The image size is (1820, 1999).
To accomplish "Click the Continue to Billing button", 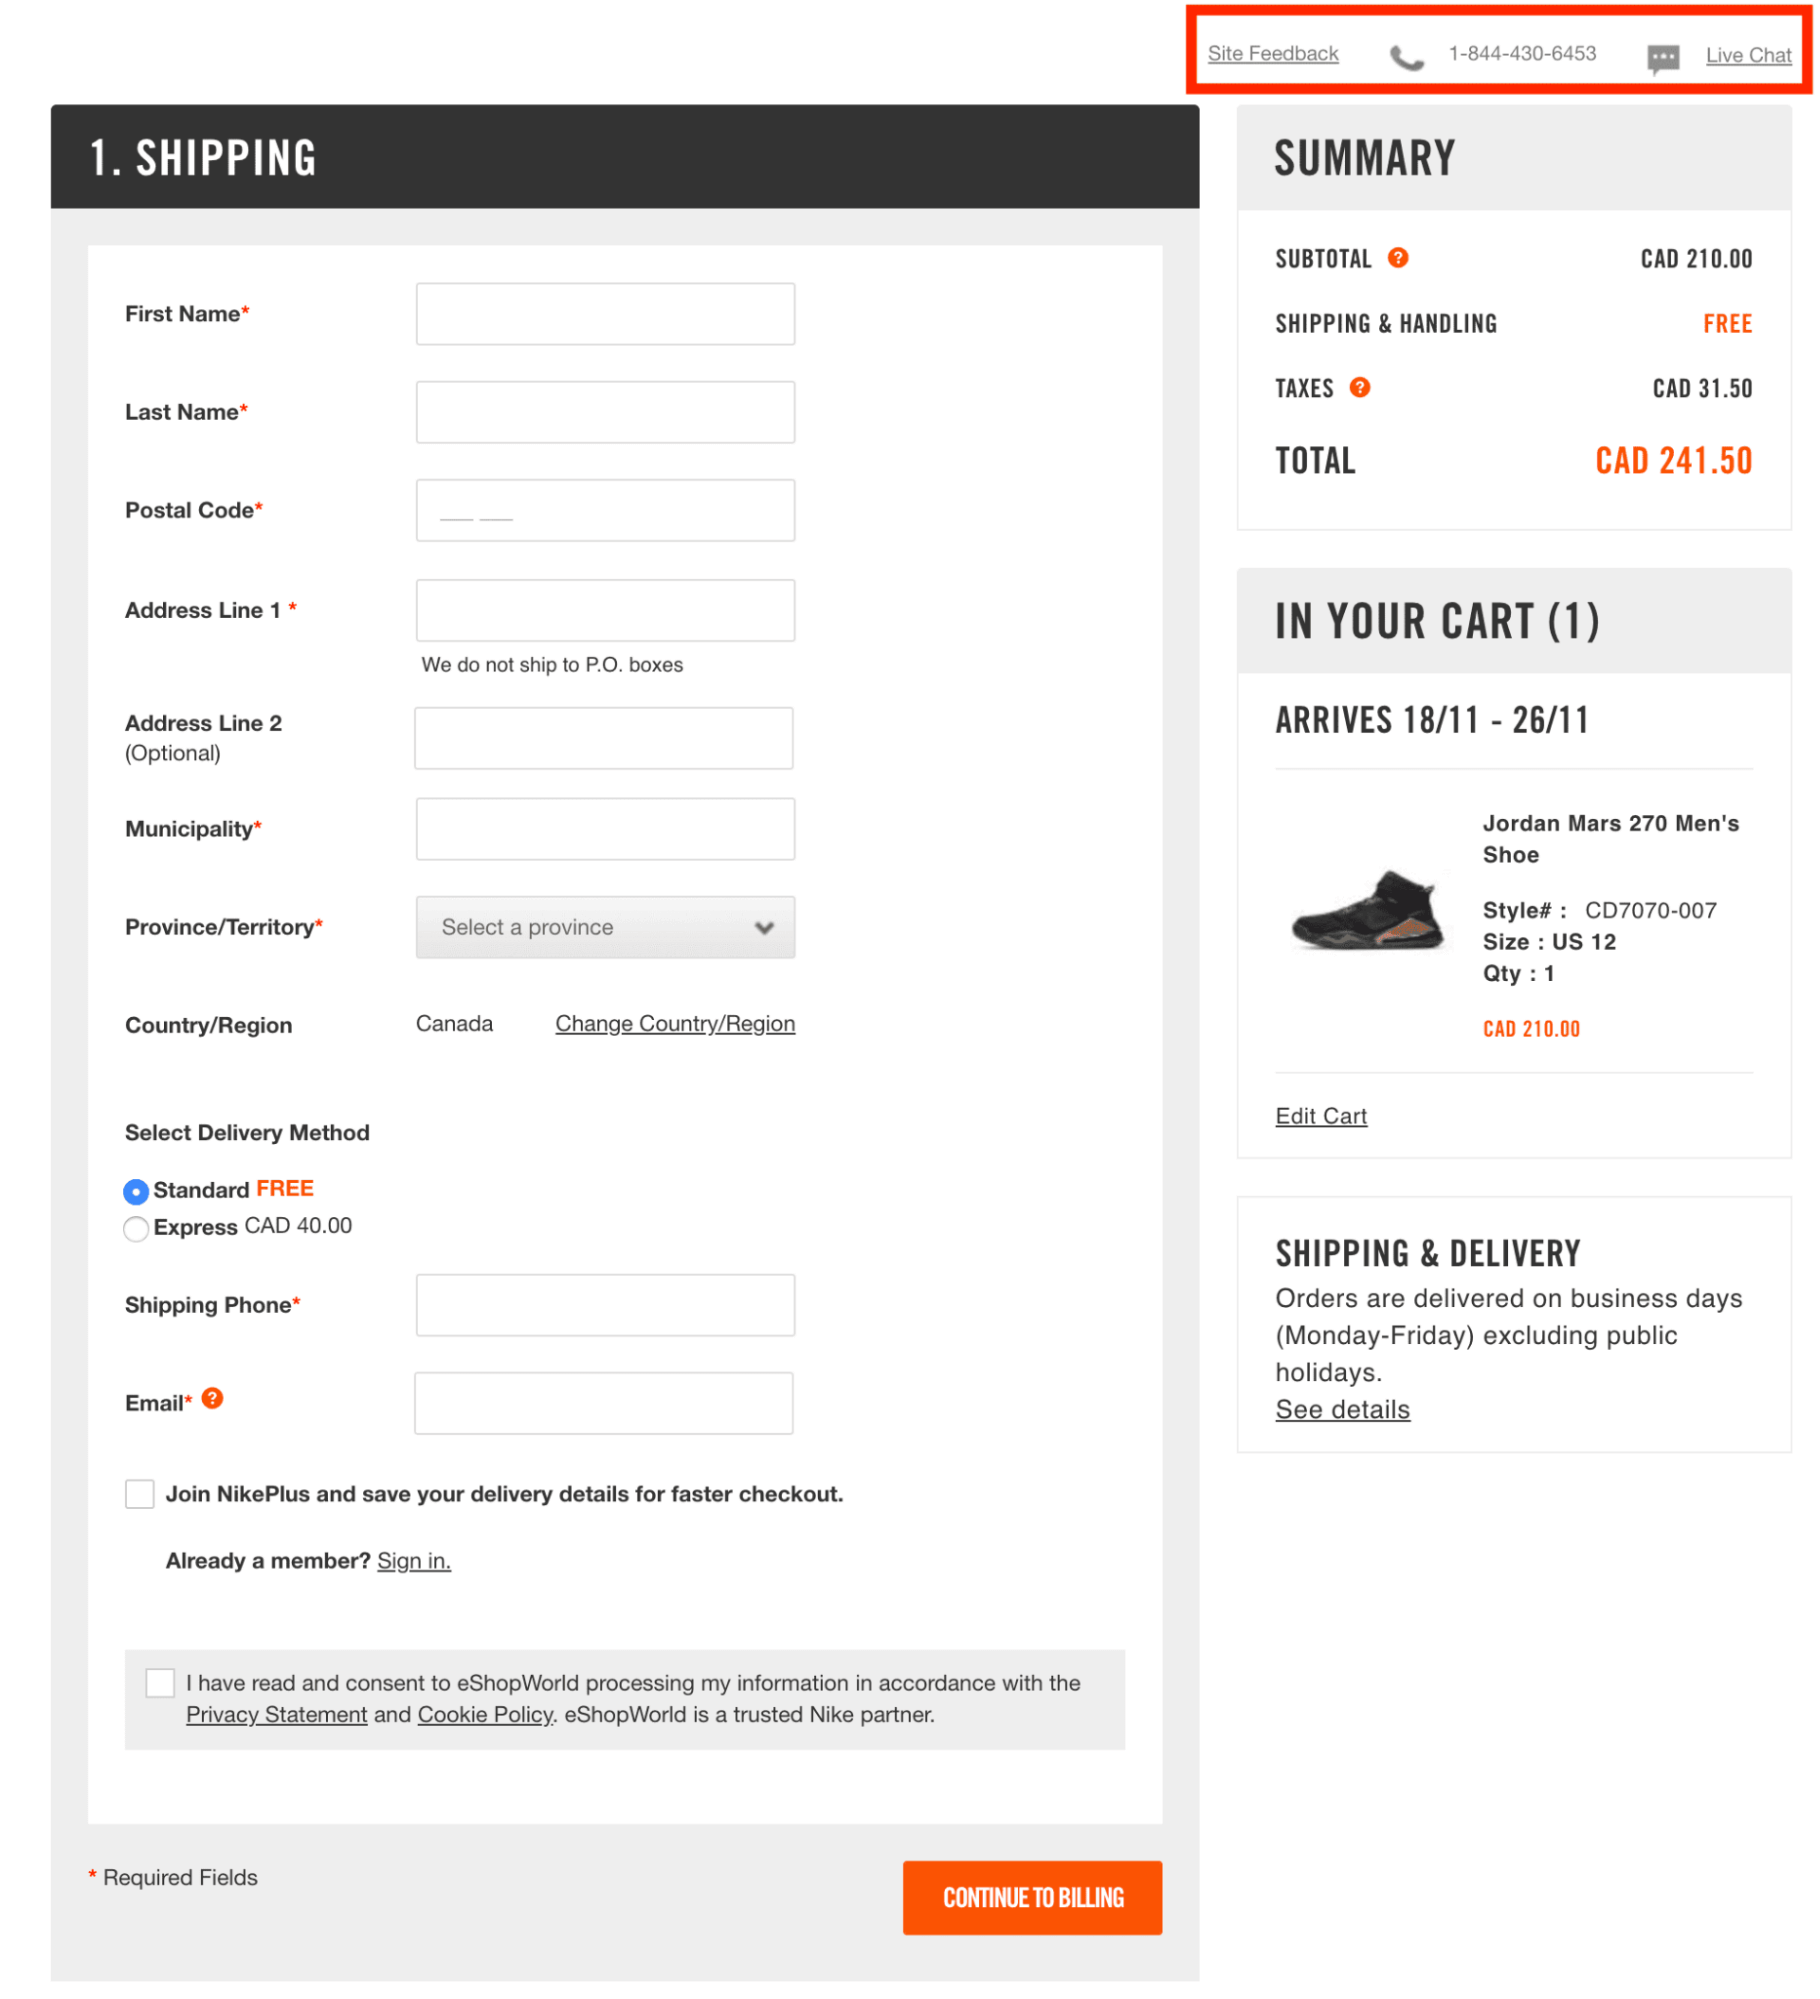I will 1032,1897.
